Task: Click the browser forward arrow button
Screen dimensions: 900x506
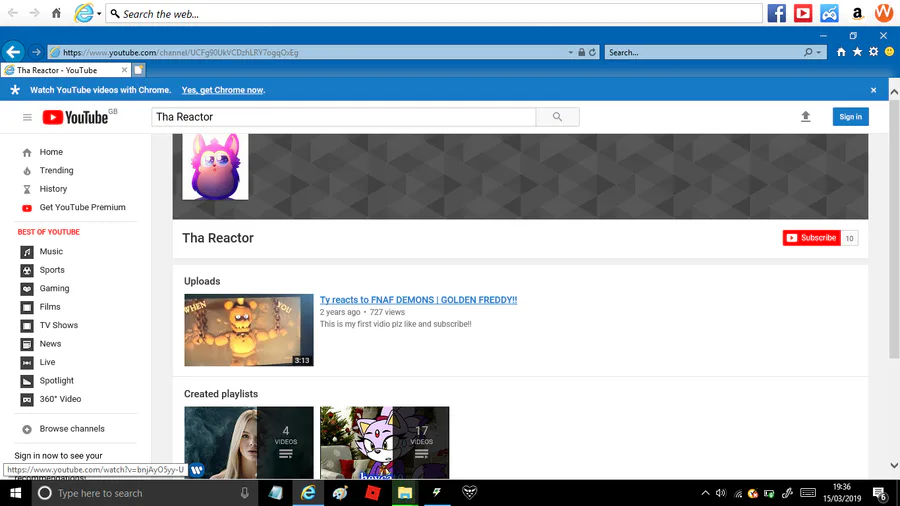Action: tap(36, 52)
